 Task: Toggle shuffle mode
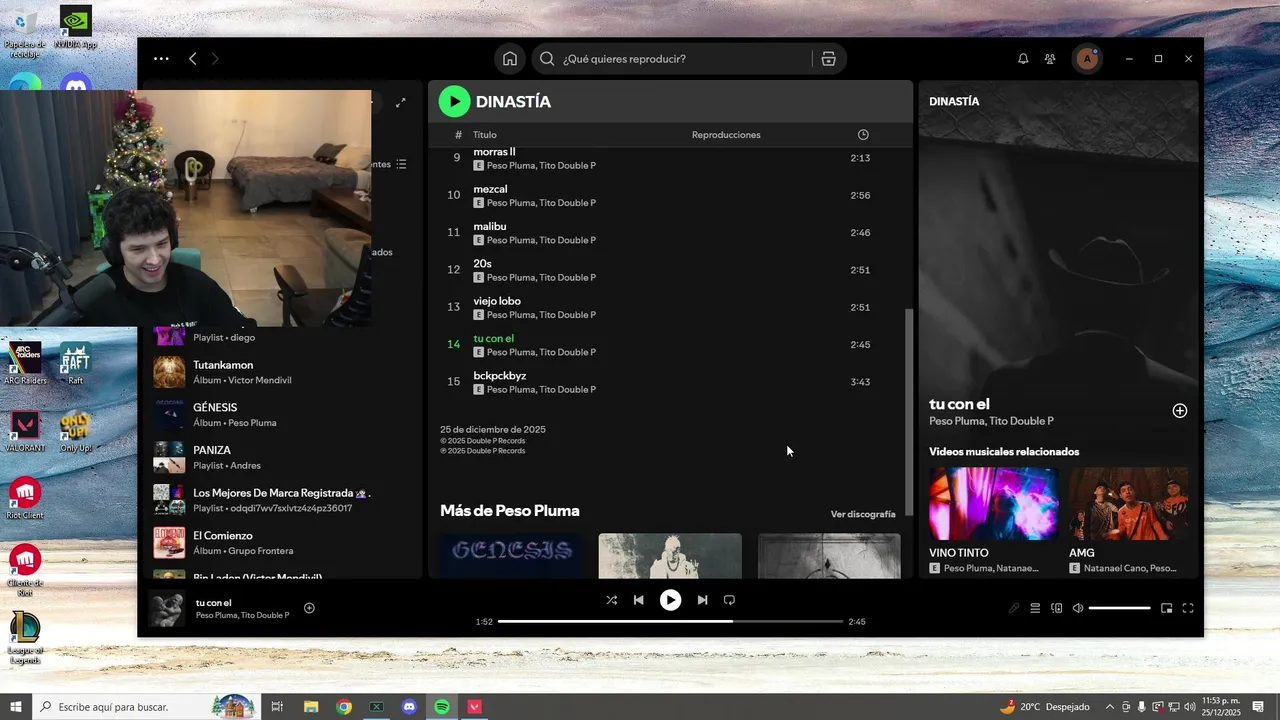[x=611, y=600]
